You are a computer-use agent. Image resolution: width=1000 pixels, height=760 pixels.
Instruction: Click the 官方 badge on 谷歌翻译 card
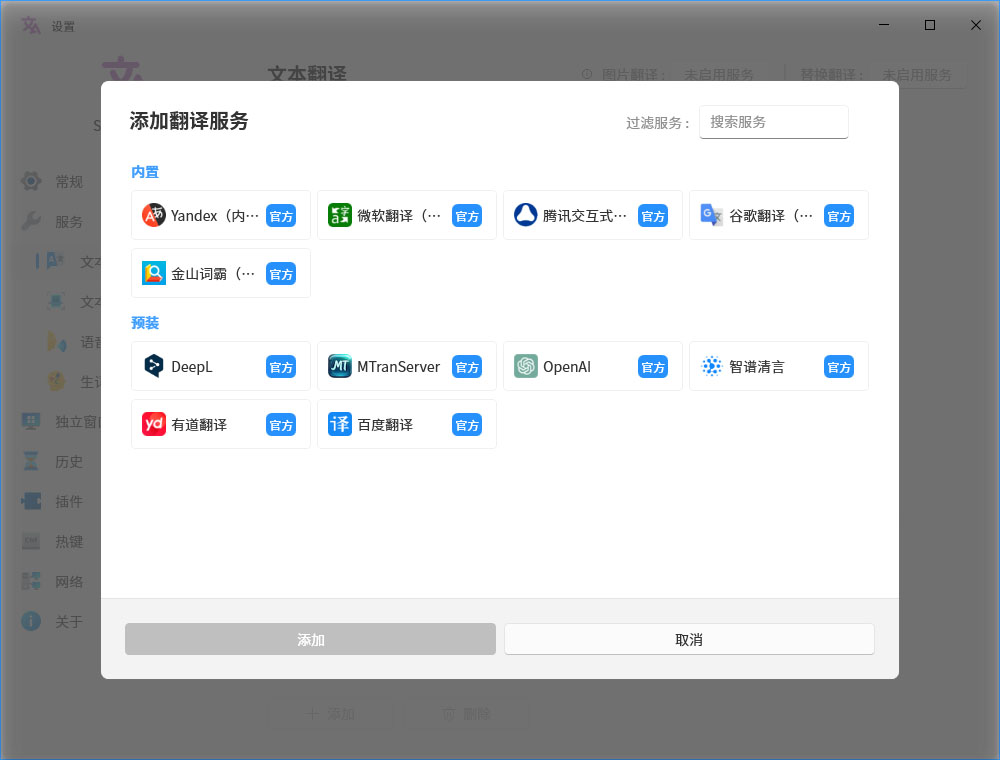[x=839, y=216]
